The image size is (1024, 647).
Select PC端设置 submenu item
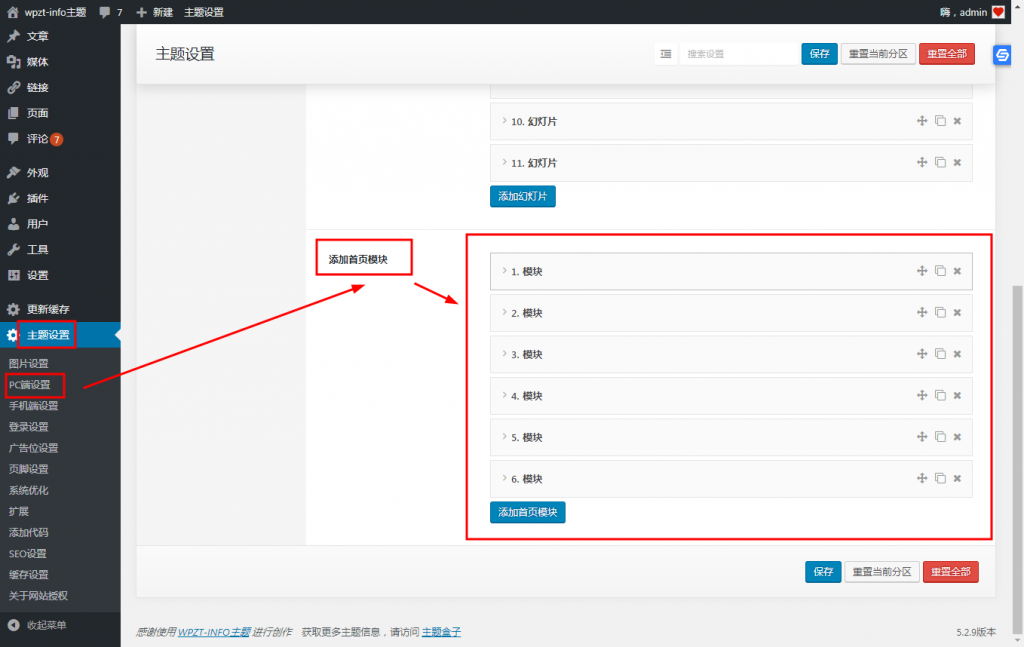(29, 385)
